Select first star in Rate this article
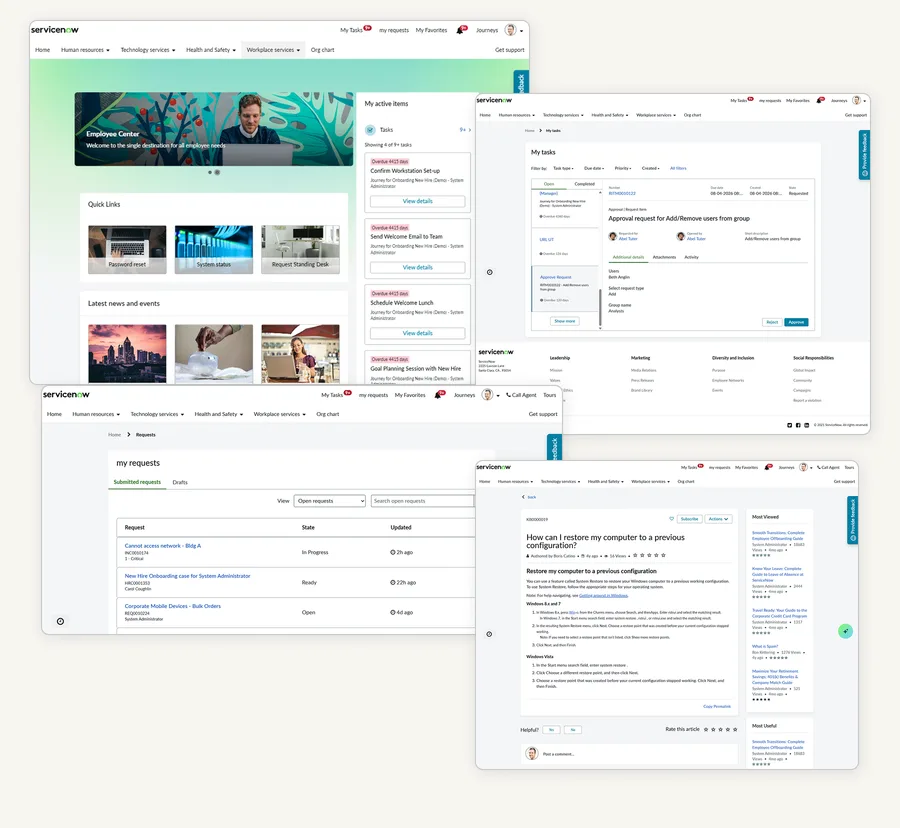The image size is (900, 828). pyautogui.click(x=706, y=730)
